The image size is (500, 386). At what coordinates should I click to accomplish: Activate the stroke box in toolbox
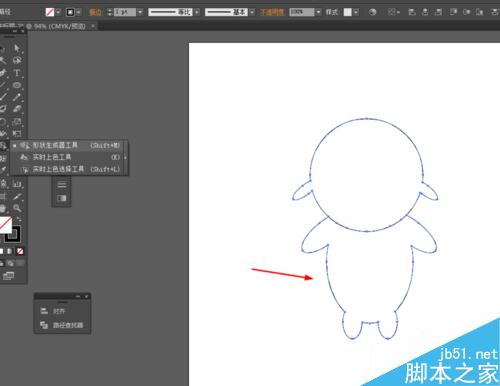[x=13, y=235]
